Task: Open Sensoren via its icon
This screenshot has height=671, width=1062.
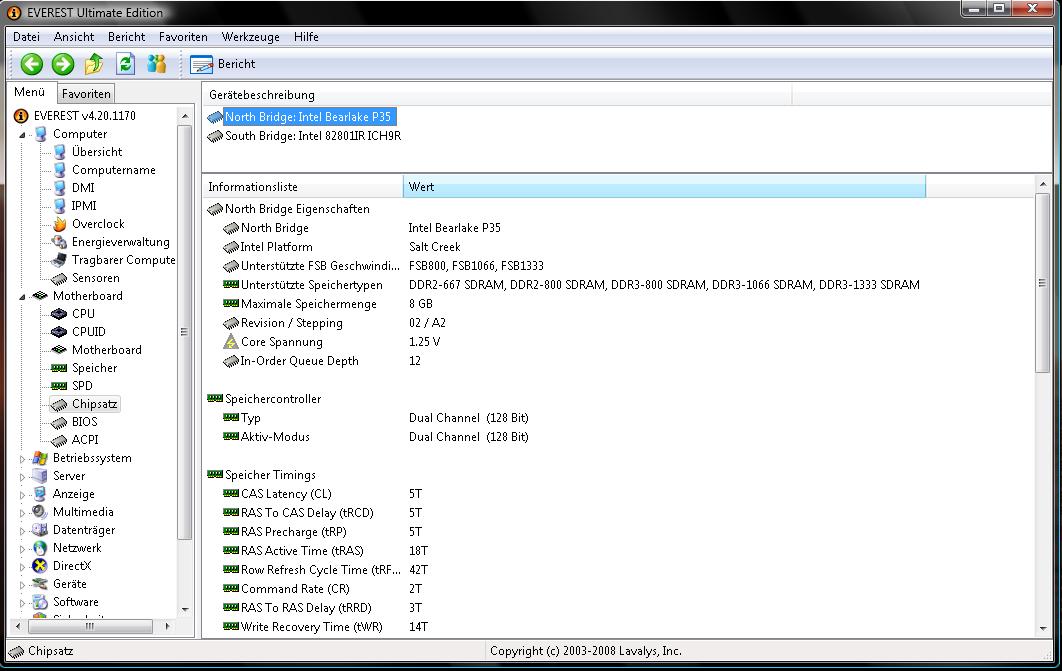Action: (x=60, y=278)
